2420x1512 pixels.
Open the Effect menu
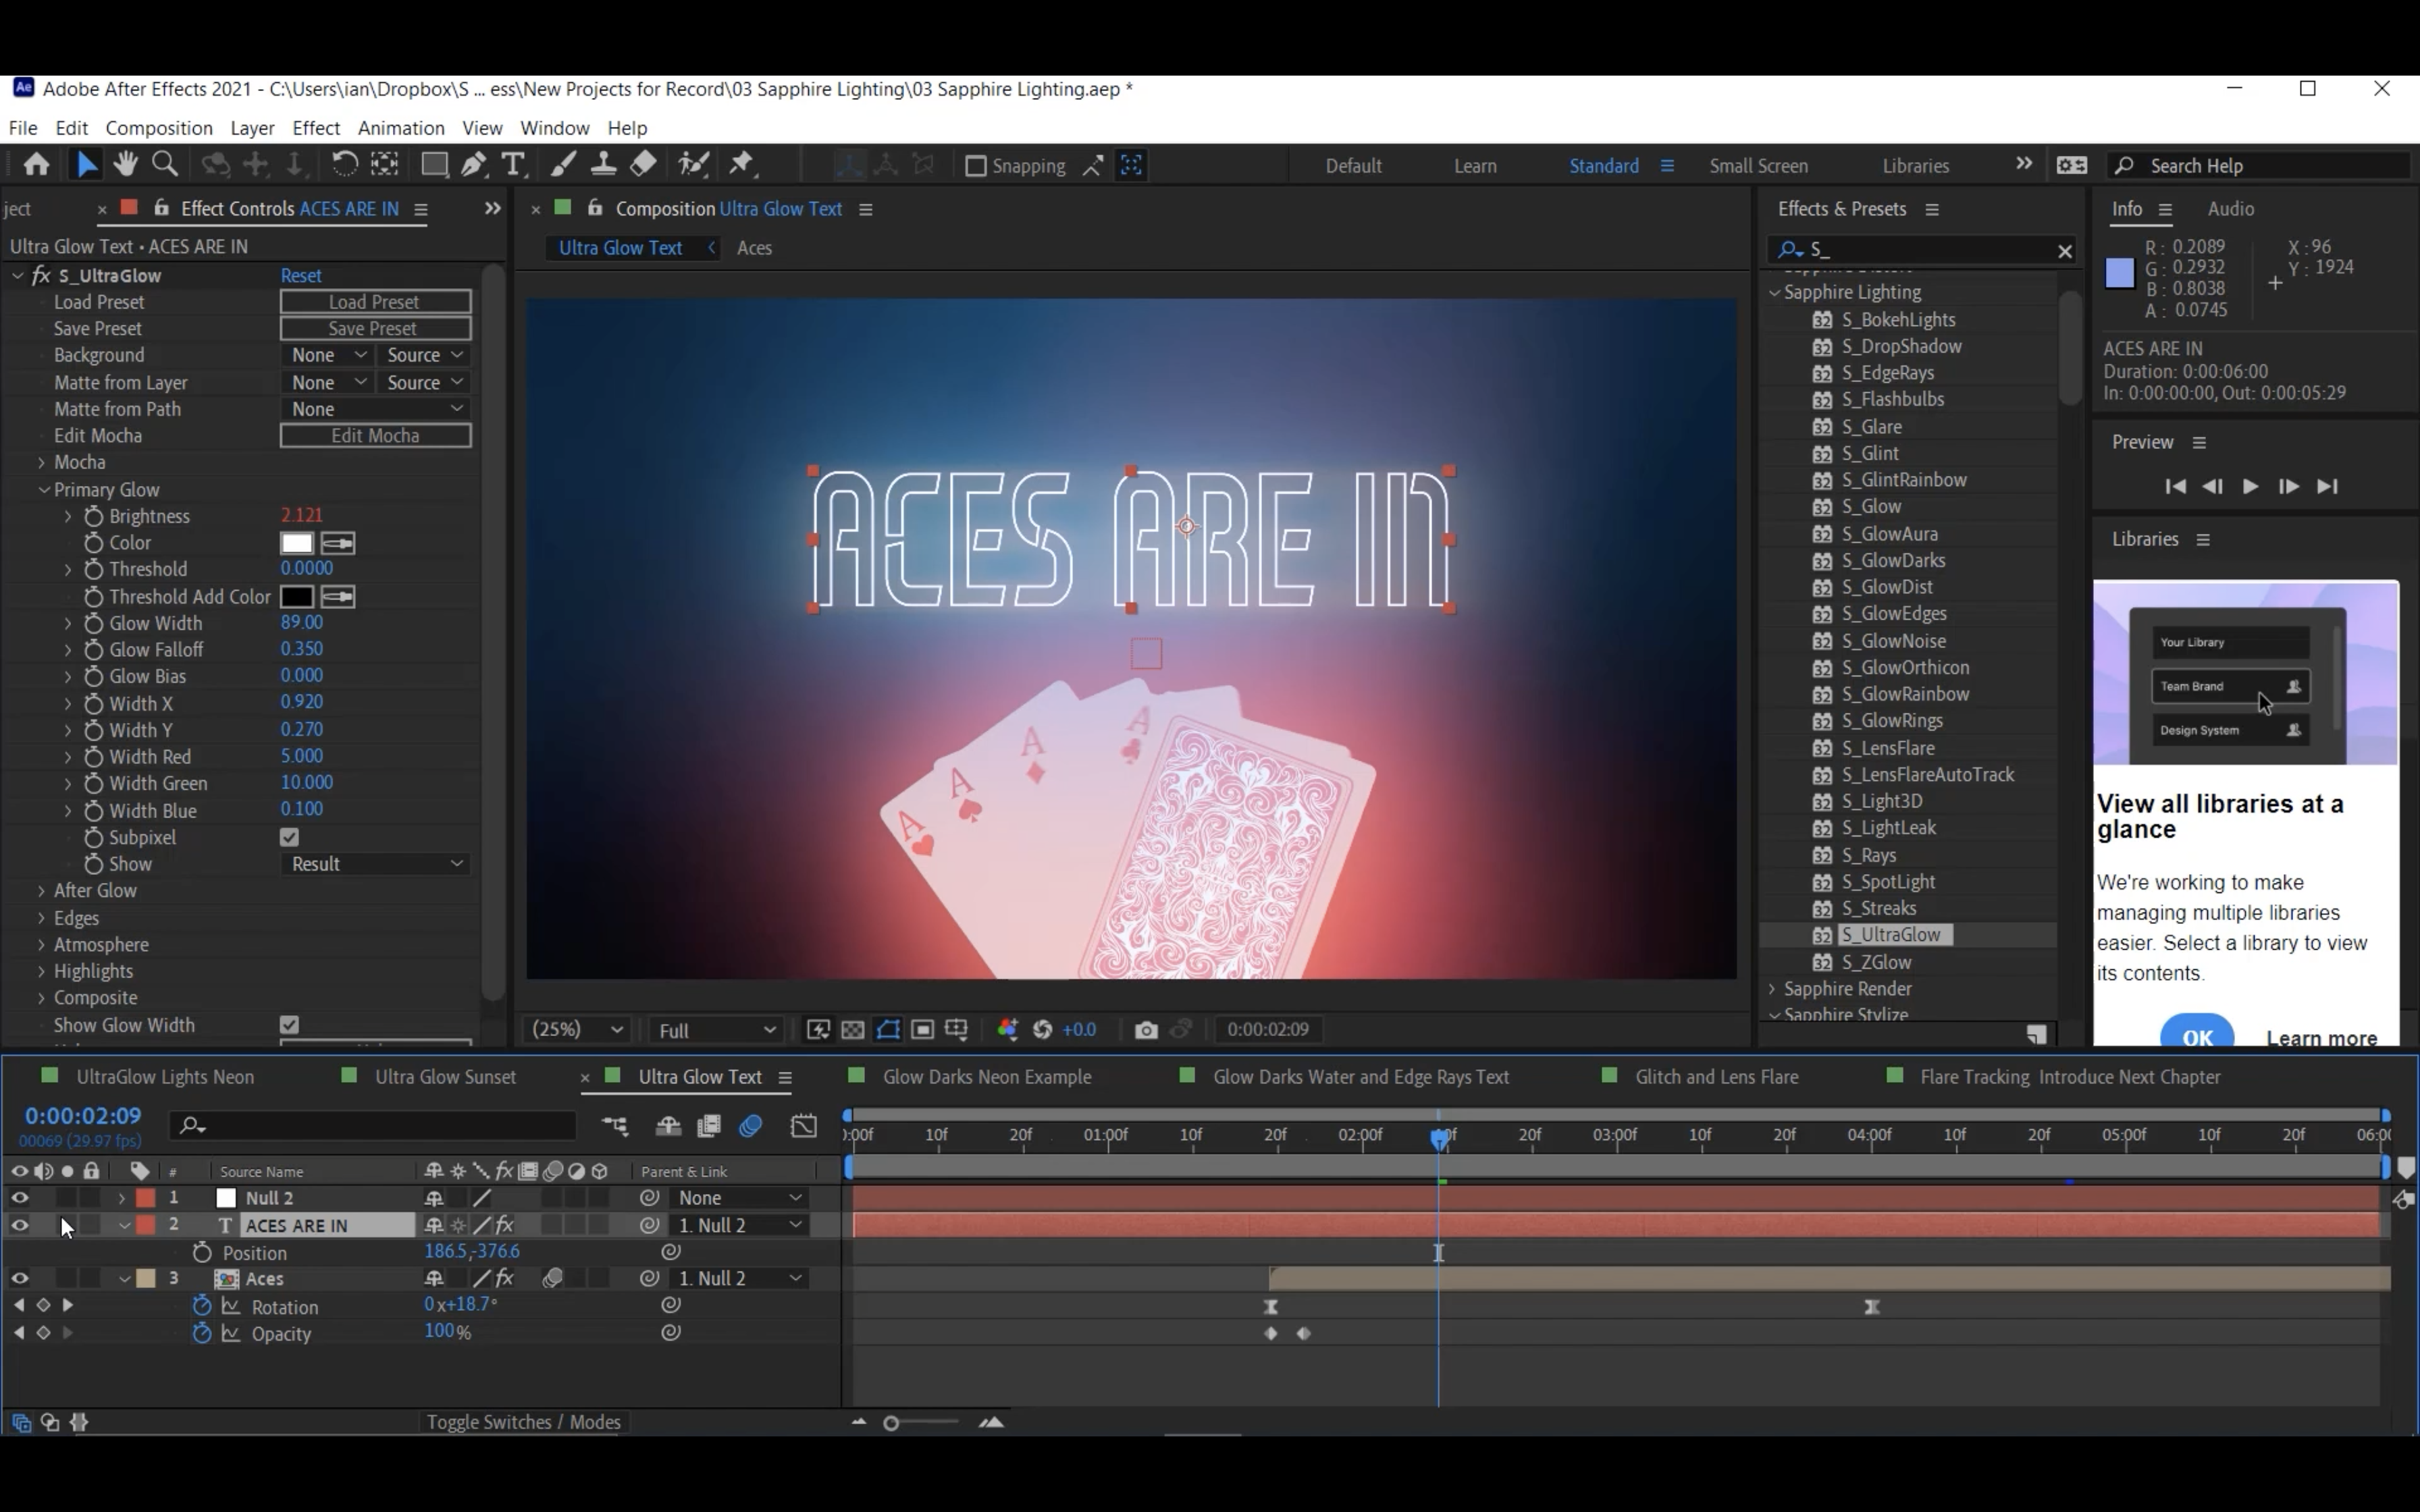point(316,128)
